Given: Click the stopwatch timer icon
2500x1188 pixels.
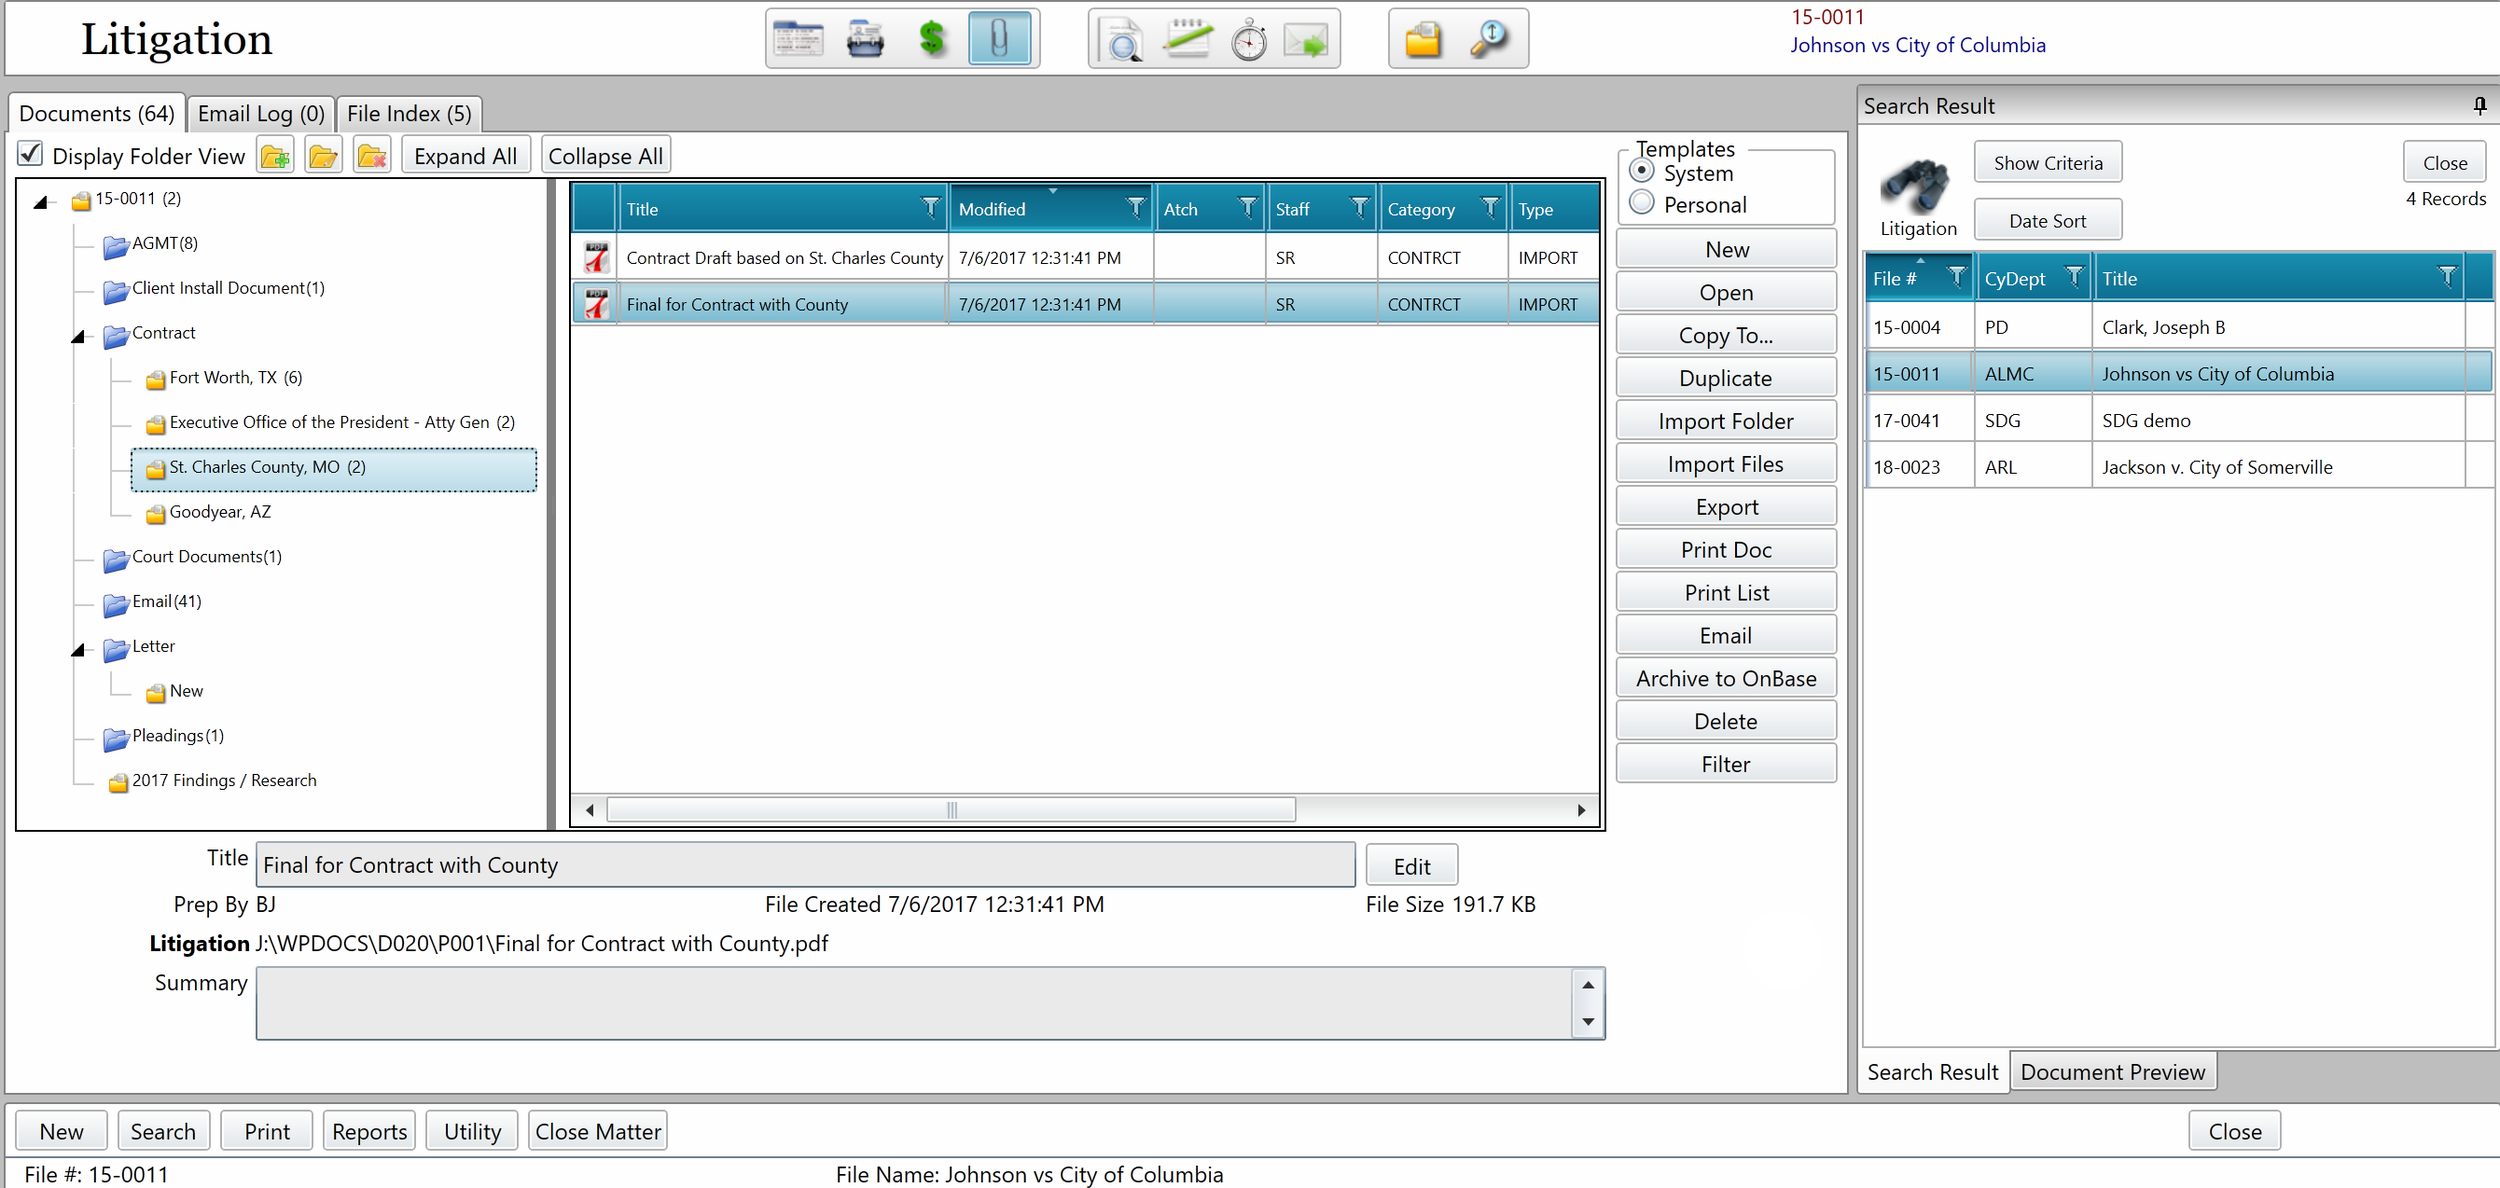Looking at the screenshot, I should click(1248, 40).
